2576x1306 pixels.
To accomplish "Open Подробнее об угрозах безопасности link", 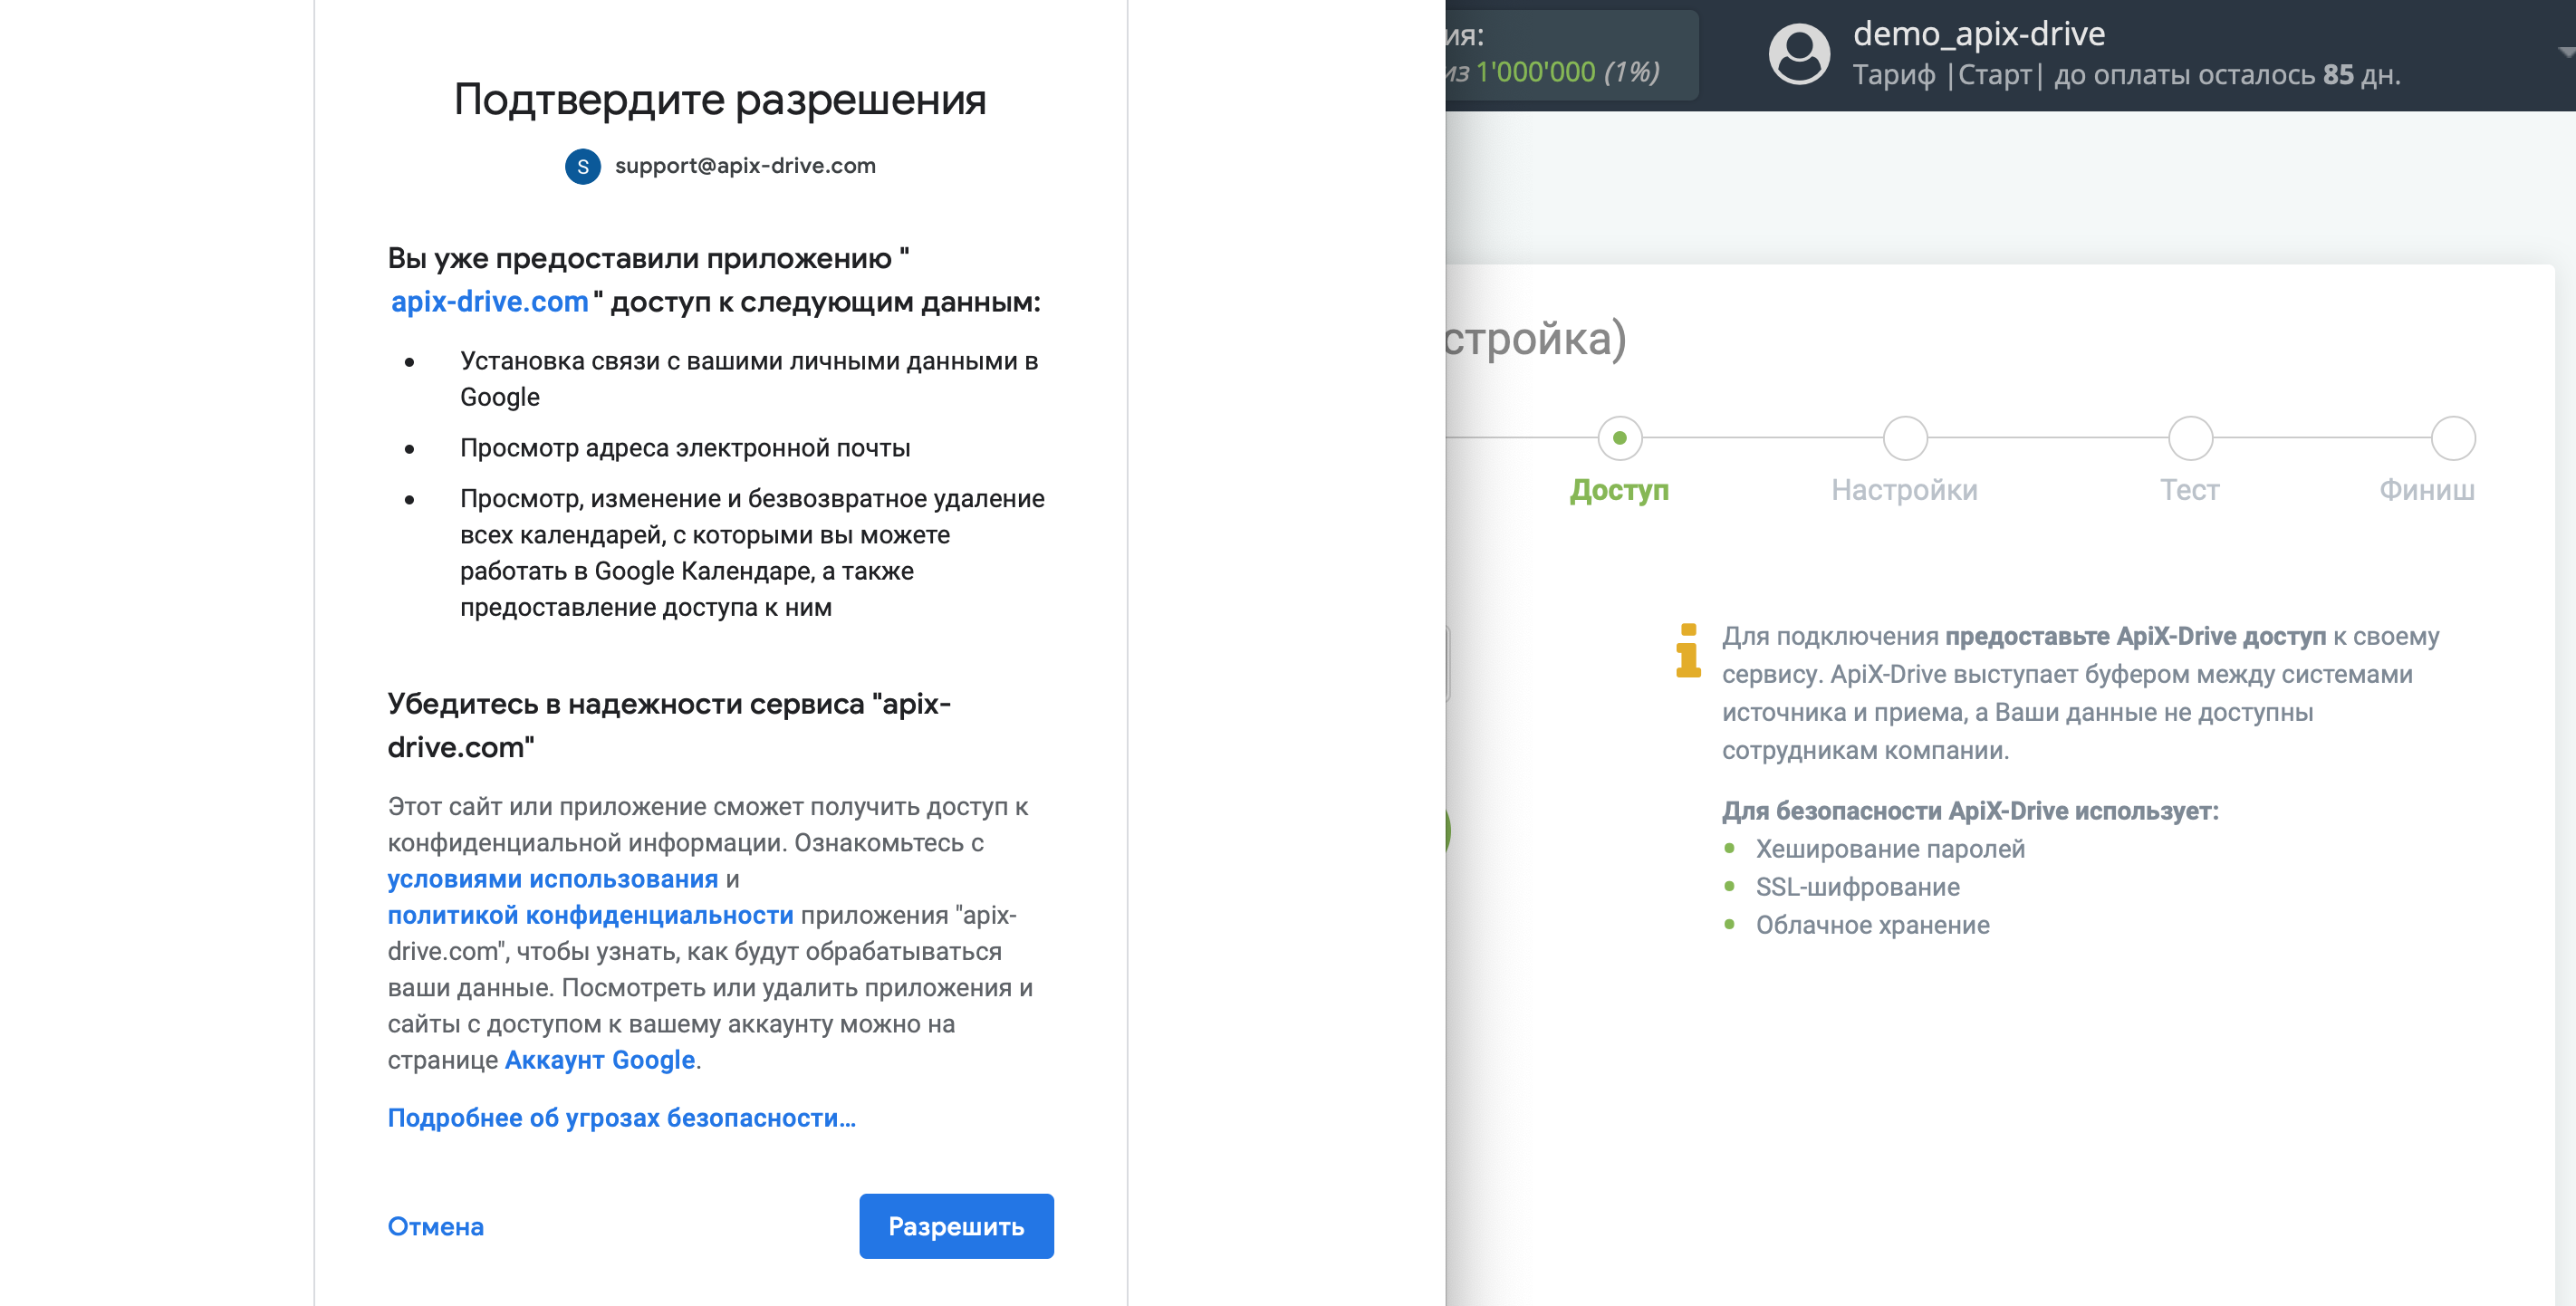I will point(621,1118).
